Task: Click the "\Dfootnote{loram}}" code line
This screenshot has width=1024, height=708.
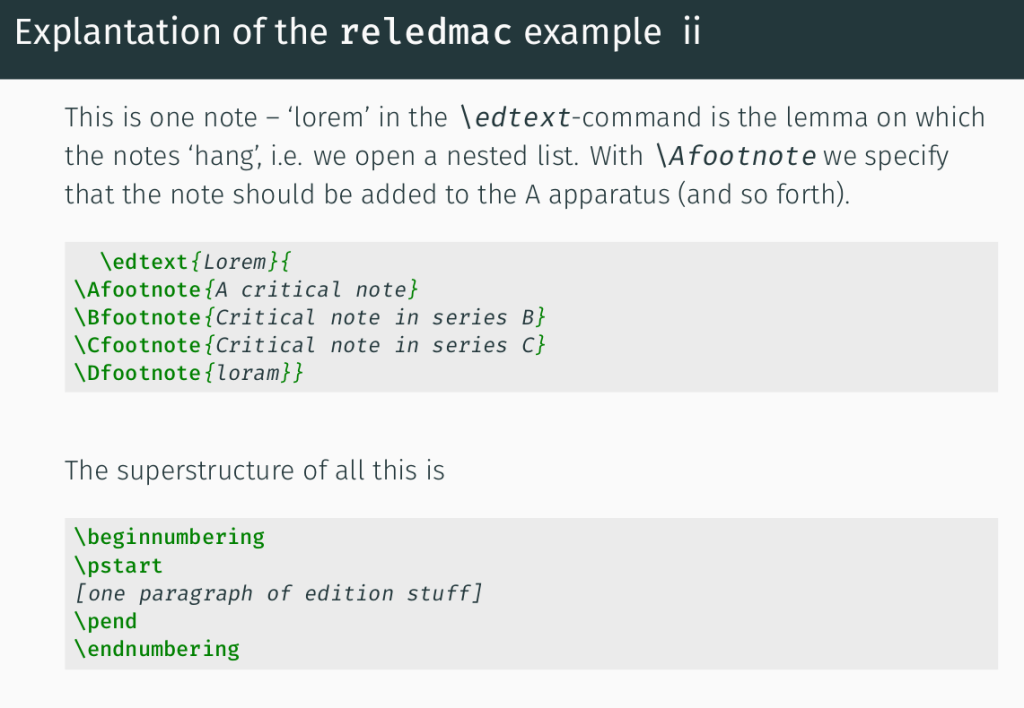Action: (188, 373)
